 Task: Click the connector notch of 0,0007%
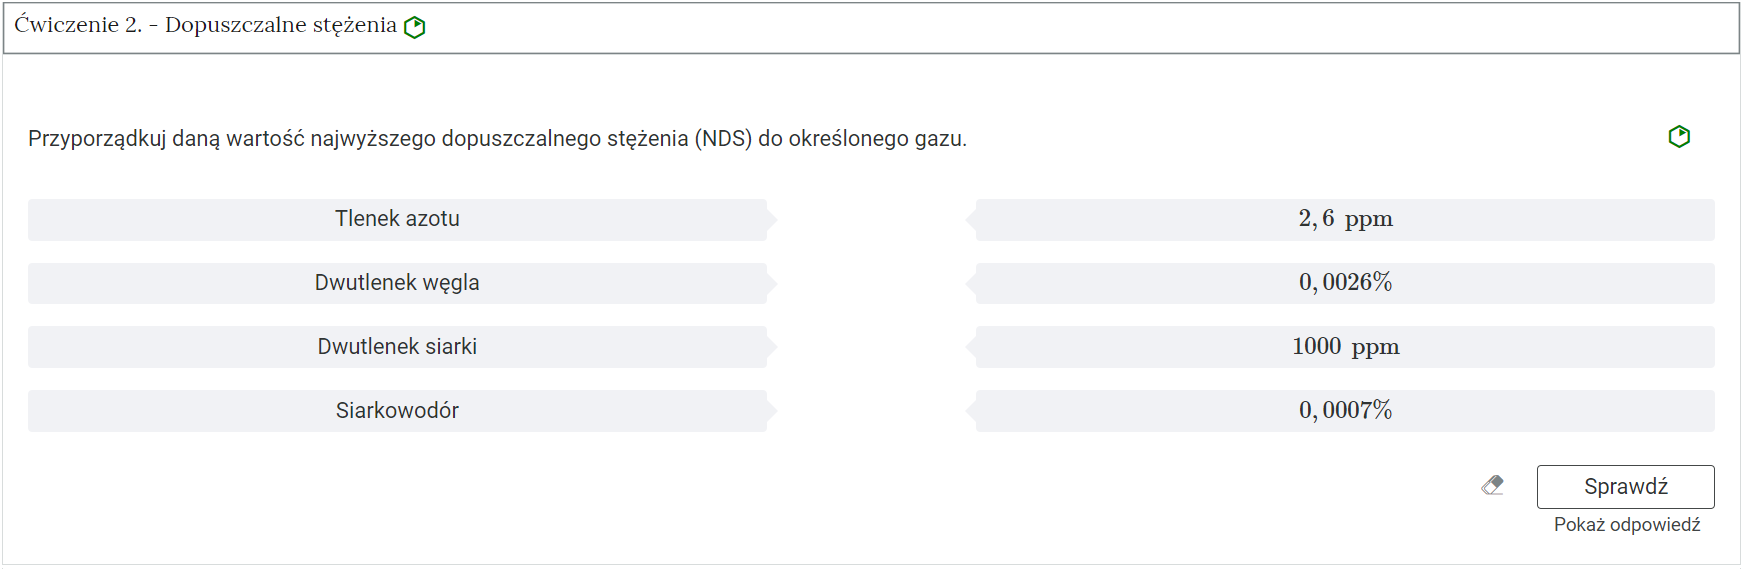[x=971, y=411]
